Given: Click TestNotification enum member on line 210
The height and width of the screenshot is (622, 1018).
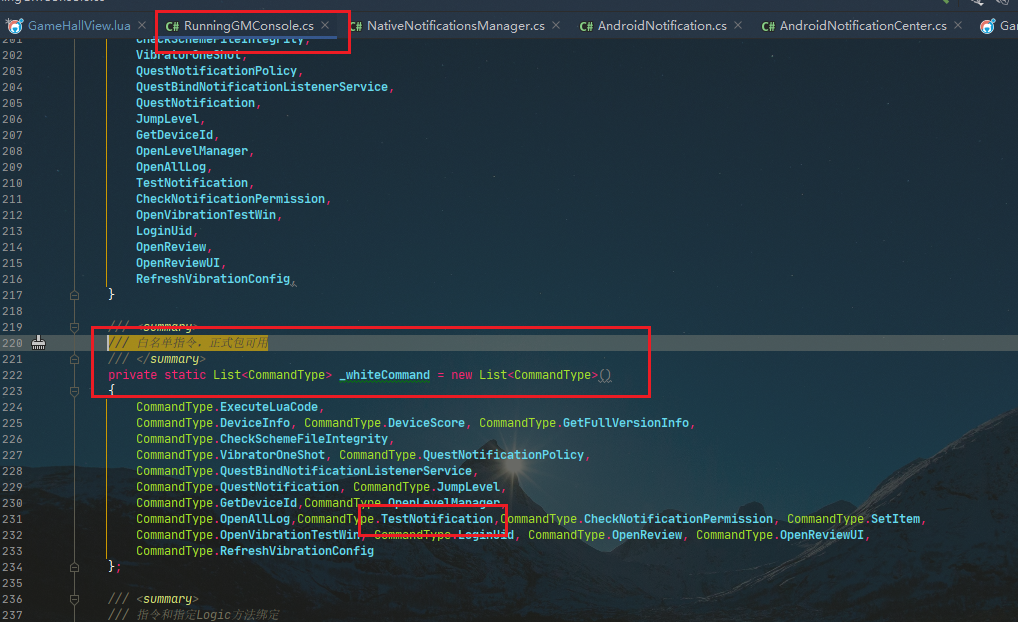Looking at the screenshot, I should pos(192,183).
